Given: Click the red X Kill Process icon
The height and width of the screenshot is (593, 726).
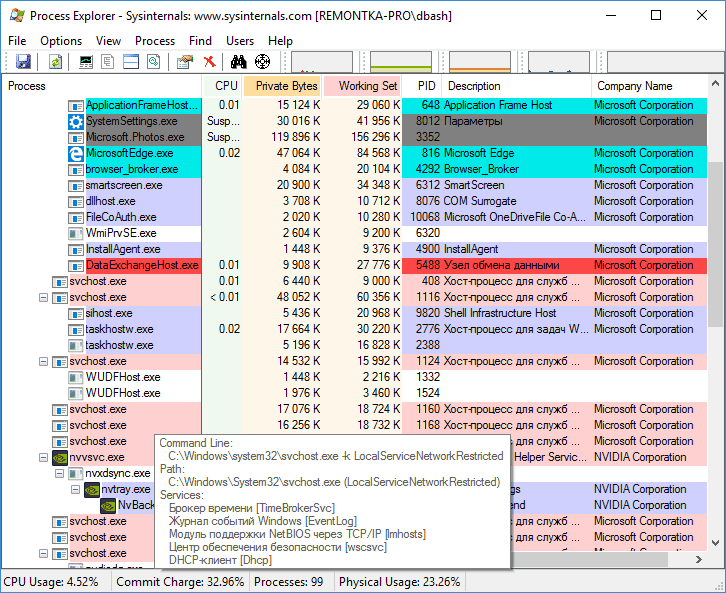Looking at the screenshot, I should 210,62.
